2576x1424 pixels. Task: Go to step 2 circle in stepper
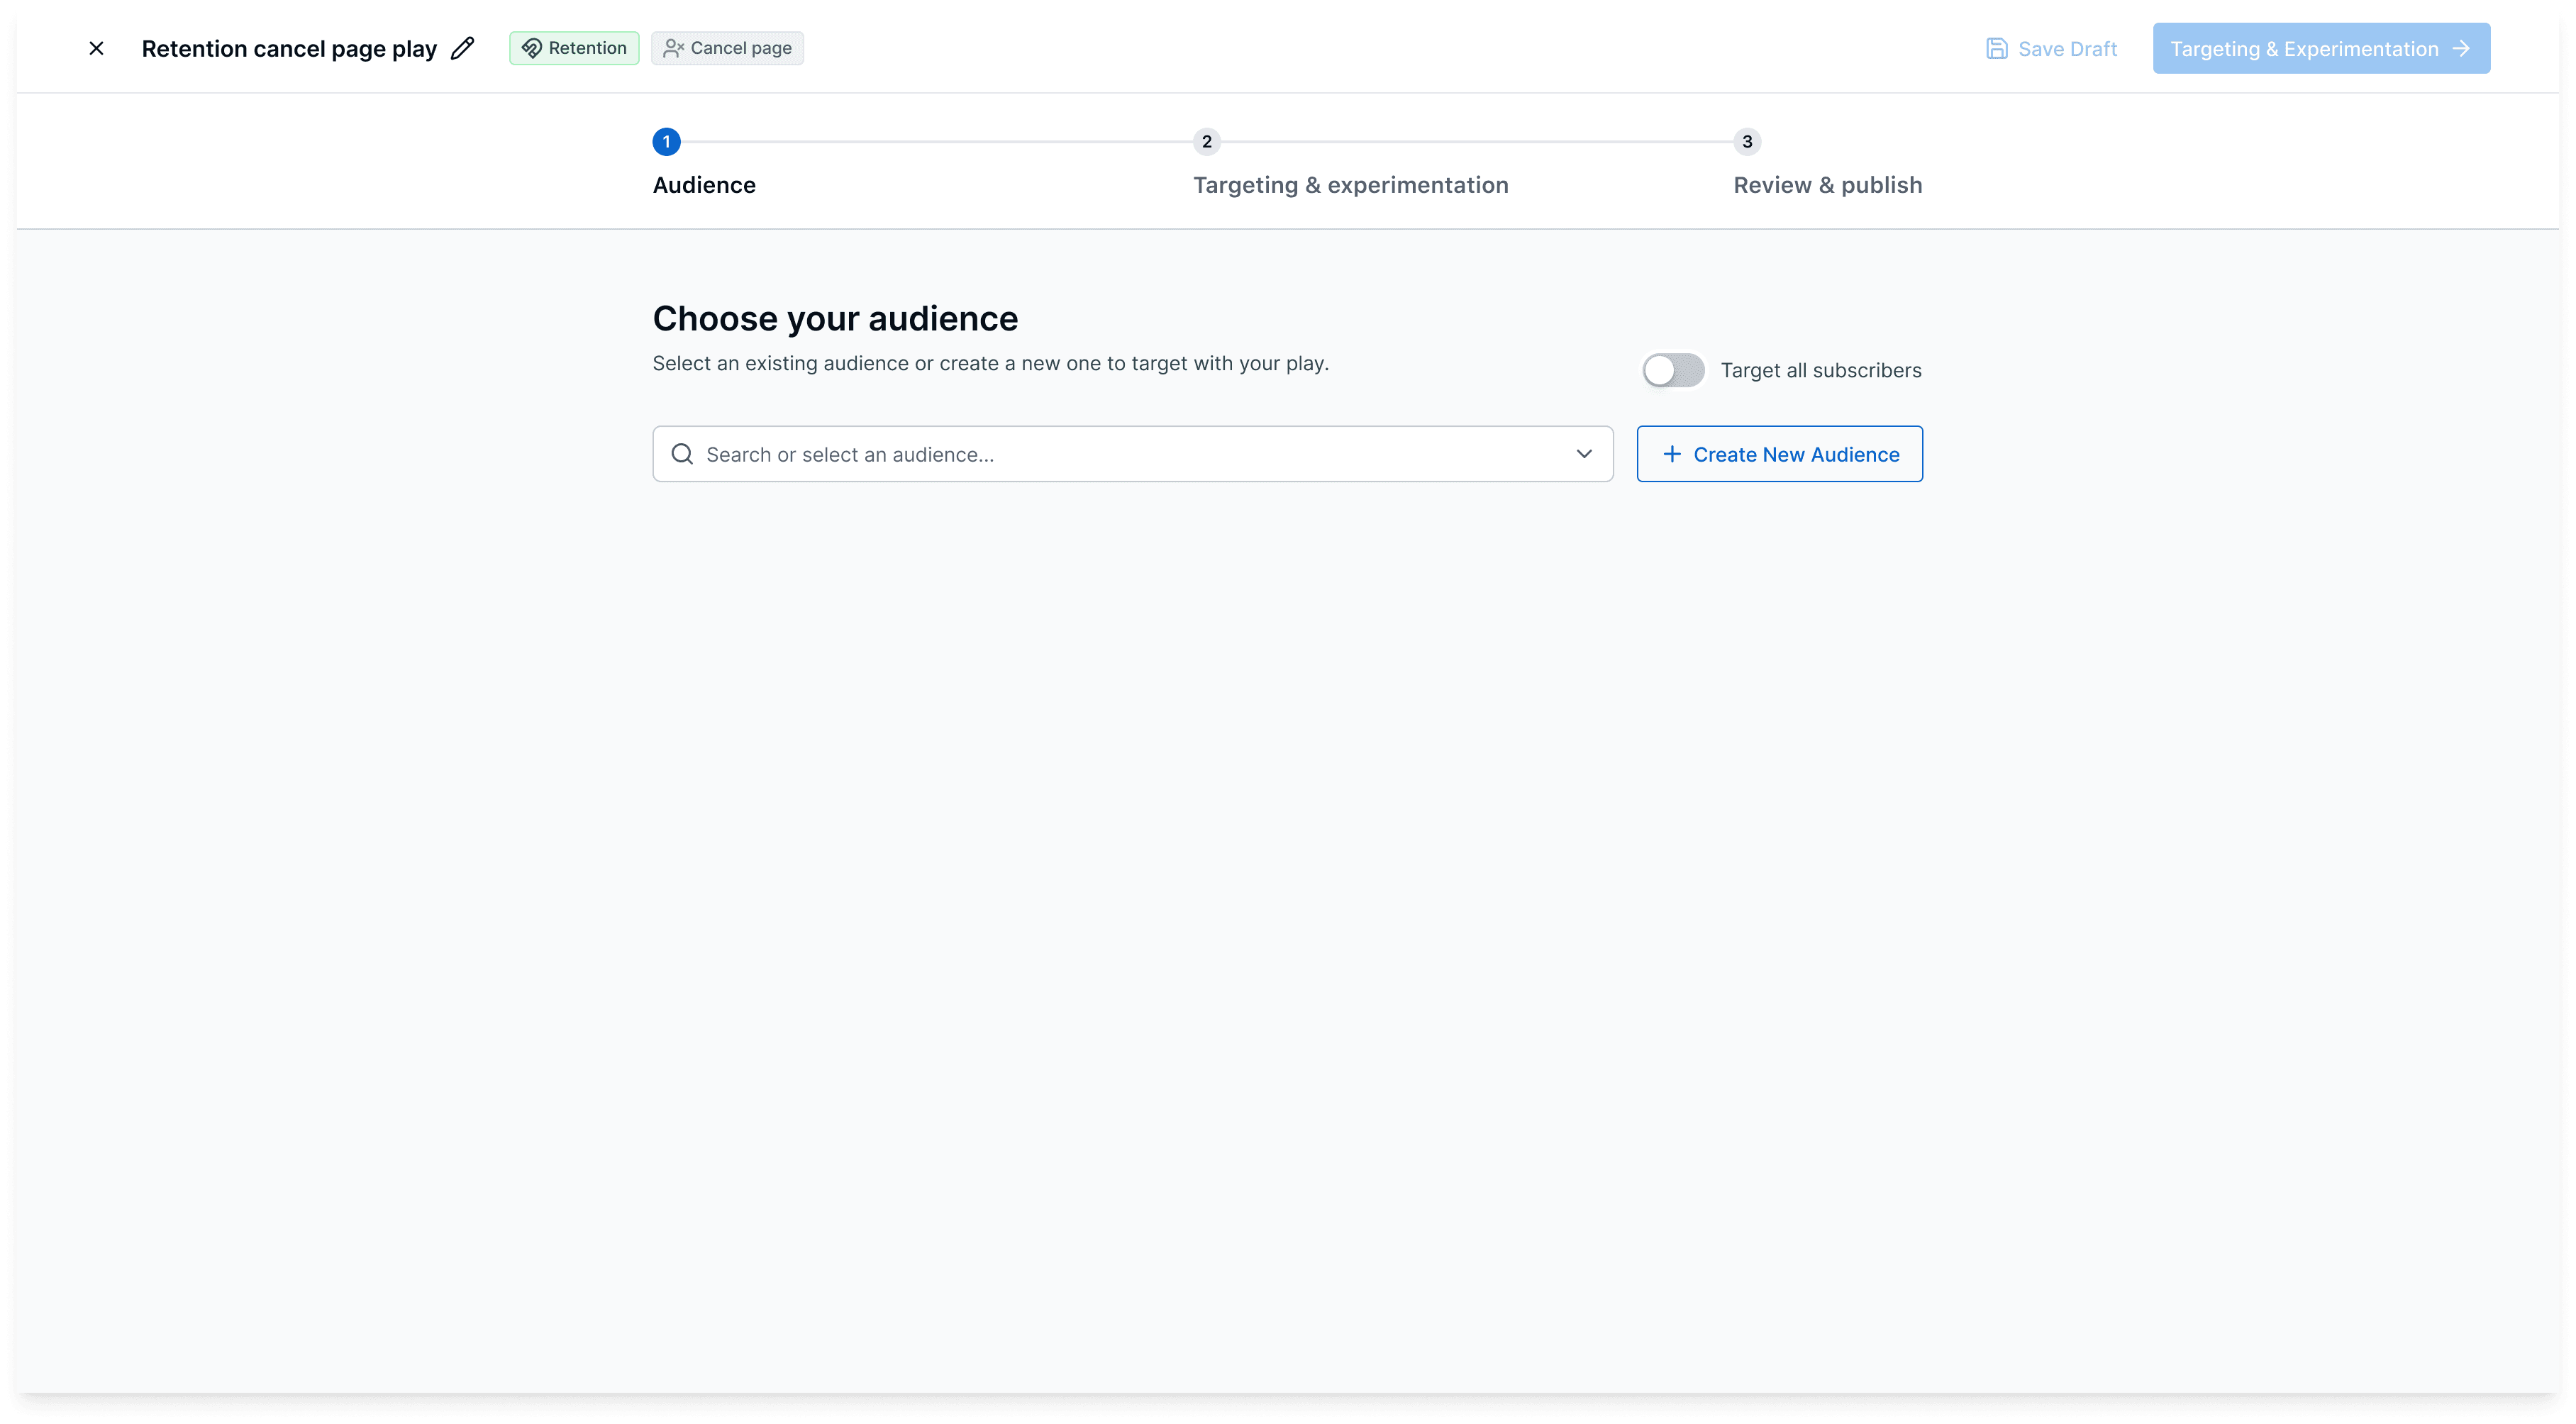click(1206, 142)
